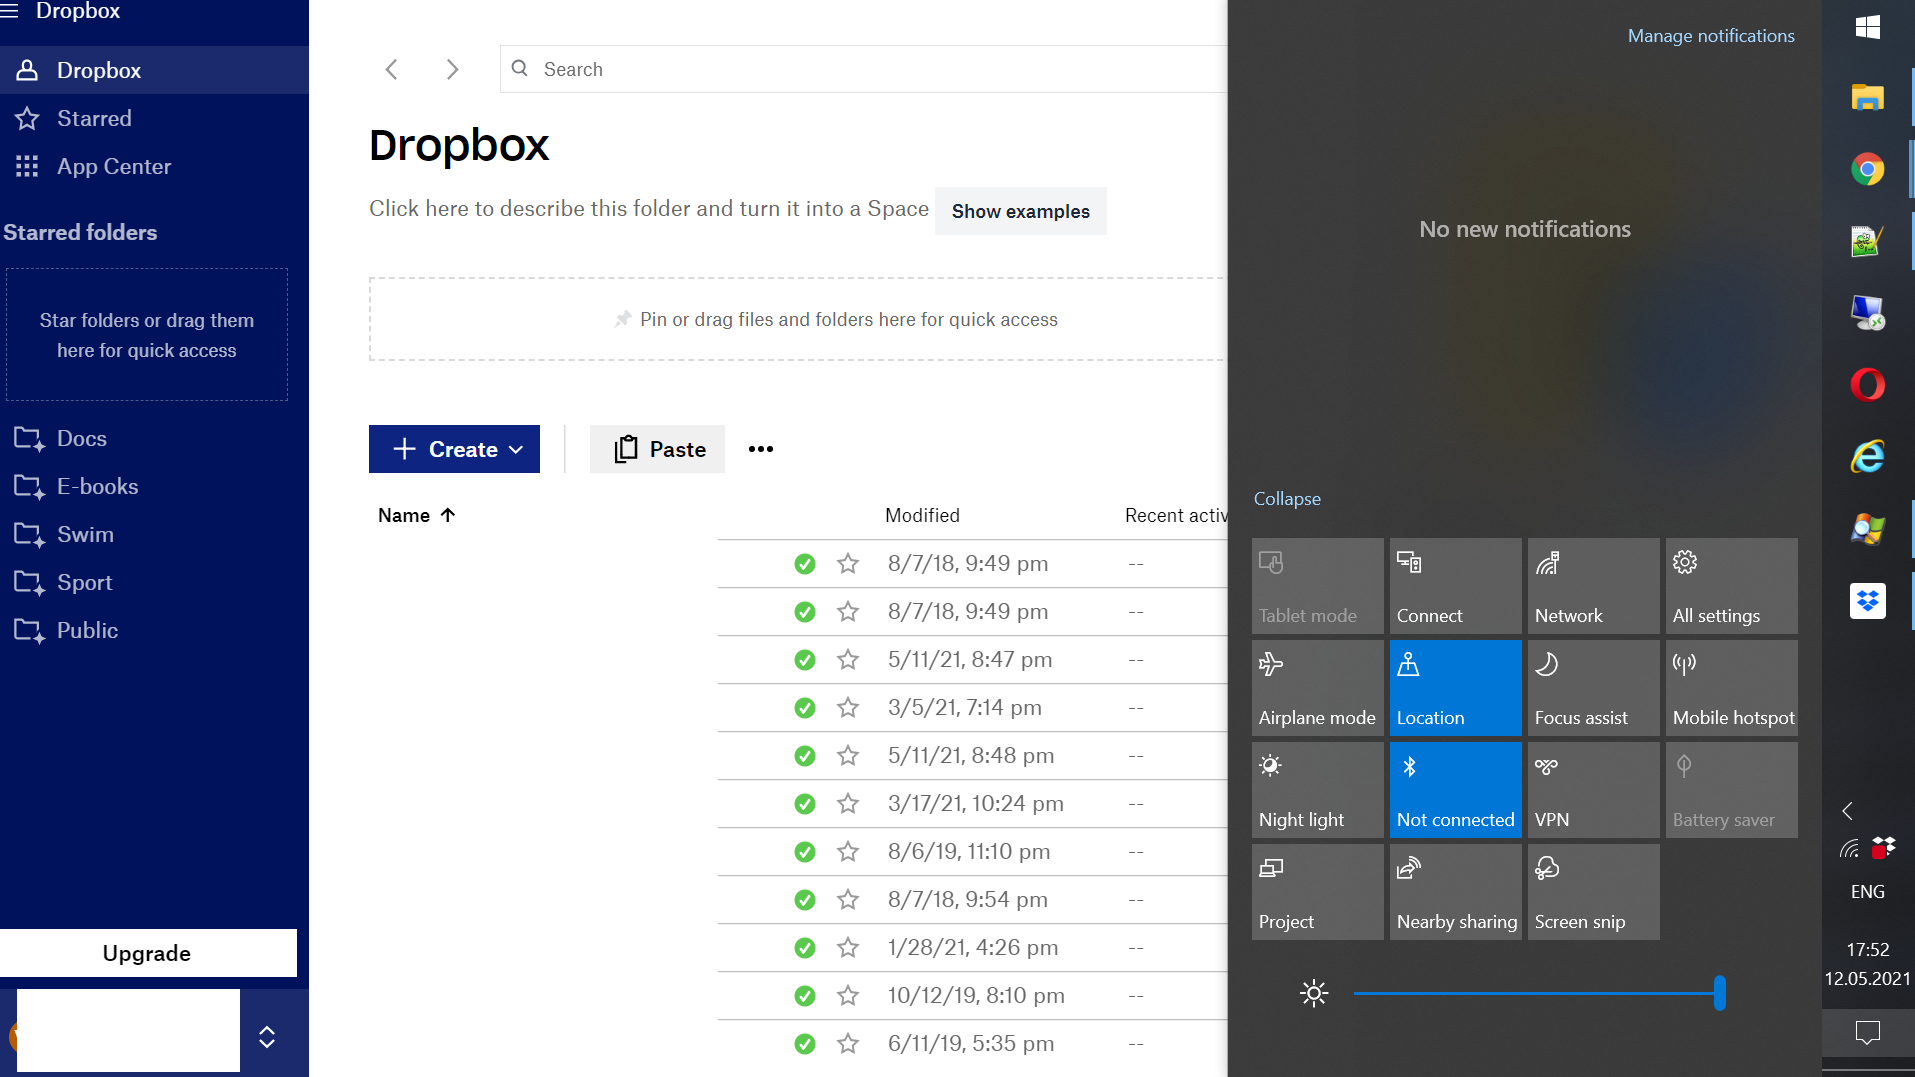1915x1077 pixels.
Task: Star the file modified 3/17/21, 10:24 pm
Action: pyautogui.click(x=848, y=804)
